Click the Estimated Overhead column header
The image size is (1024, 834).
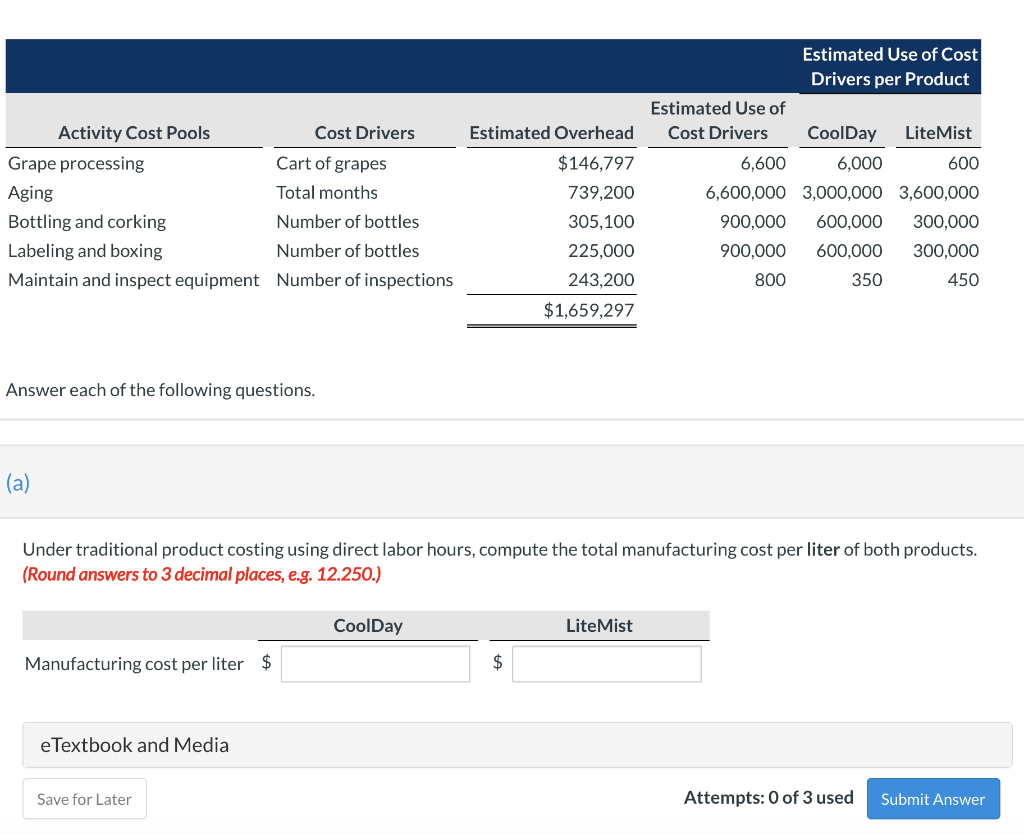coord(551,133)
